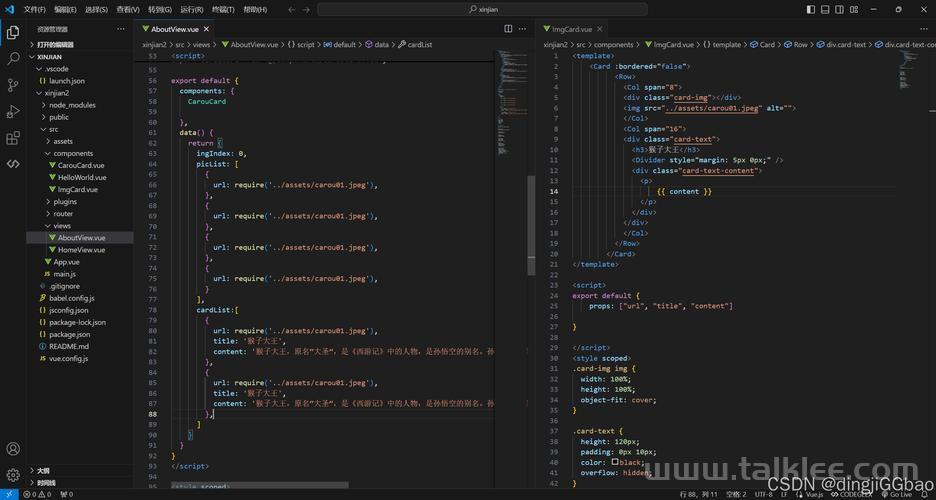Screen dimensions: 936x500
Task: Click Go Live in status bar
Action: (x=897, y=494)
